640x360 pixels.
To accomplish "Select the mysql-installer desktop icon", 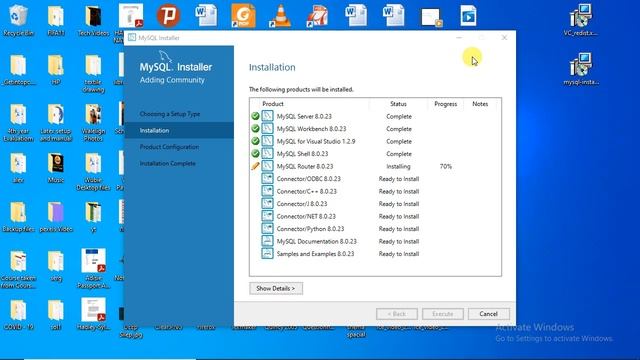I will pos(581,69).
